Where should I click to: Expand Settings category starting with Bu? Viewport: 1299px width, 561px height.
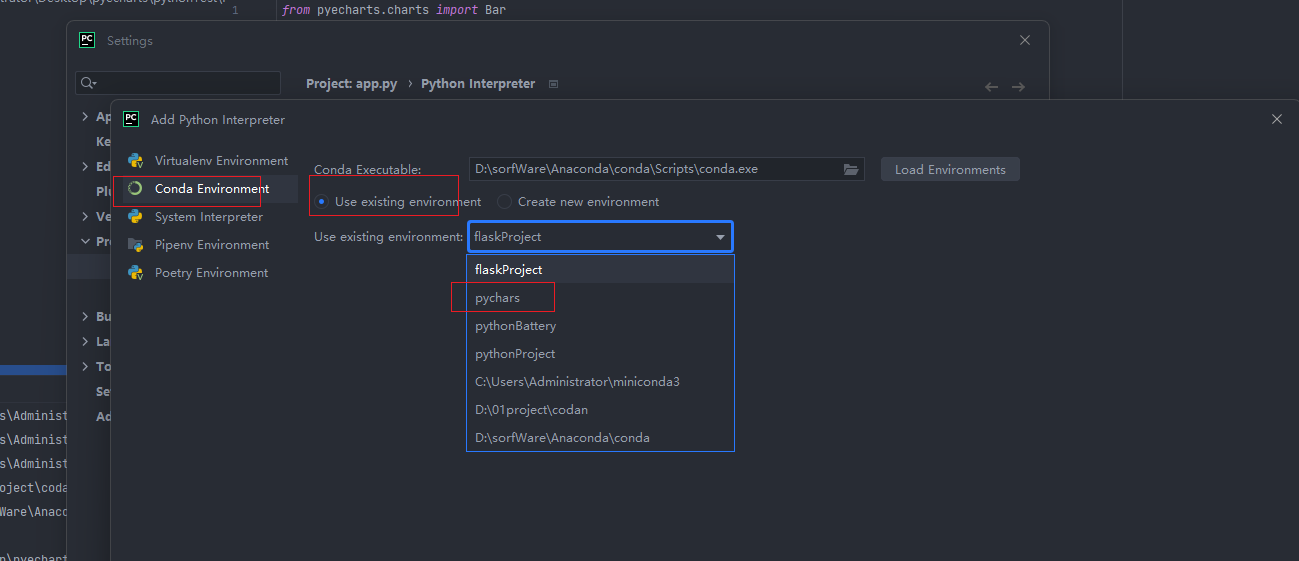coord(85,317)
